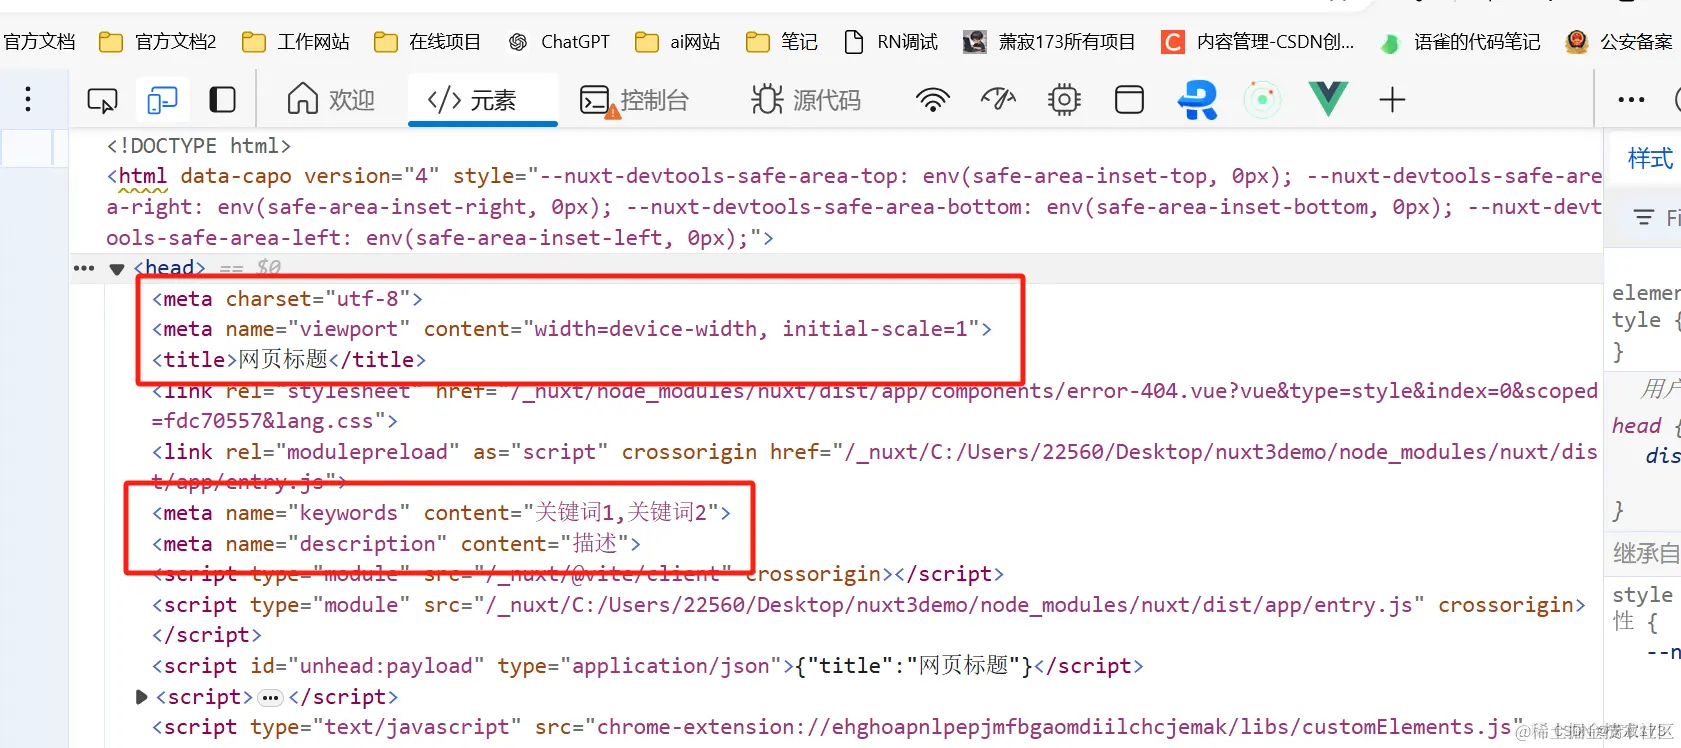Switch to the 欢迎 tab
Viewport: 1681px width, 748px height.
tap(331, 100)
